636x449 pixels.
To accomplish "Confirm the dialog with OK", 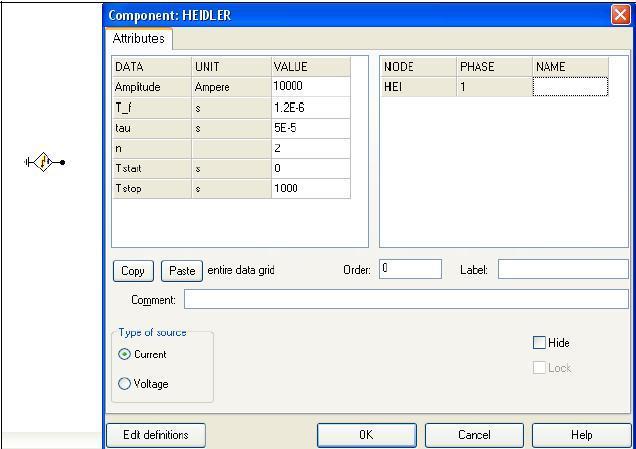I will tap(367, 435).
